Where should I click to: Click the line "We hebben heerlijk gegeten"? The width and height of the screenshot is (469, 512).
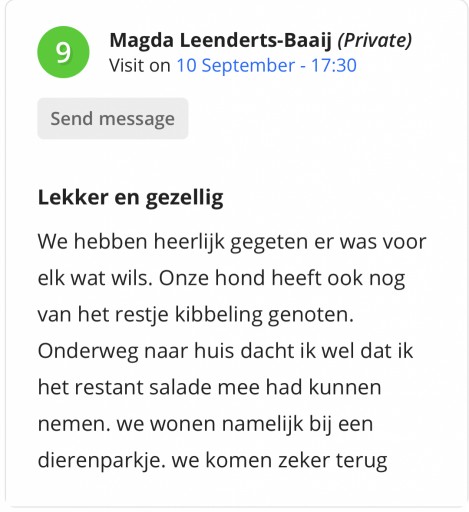pos(232,242)
